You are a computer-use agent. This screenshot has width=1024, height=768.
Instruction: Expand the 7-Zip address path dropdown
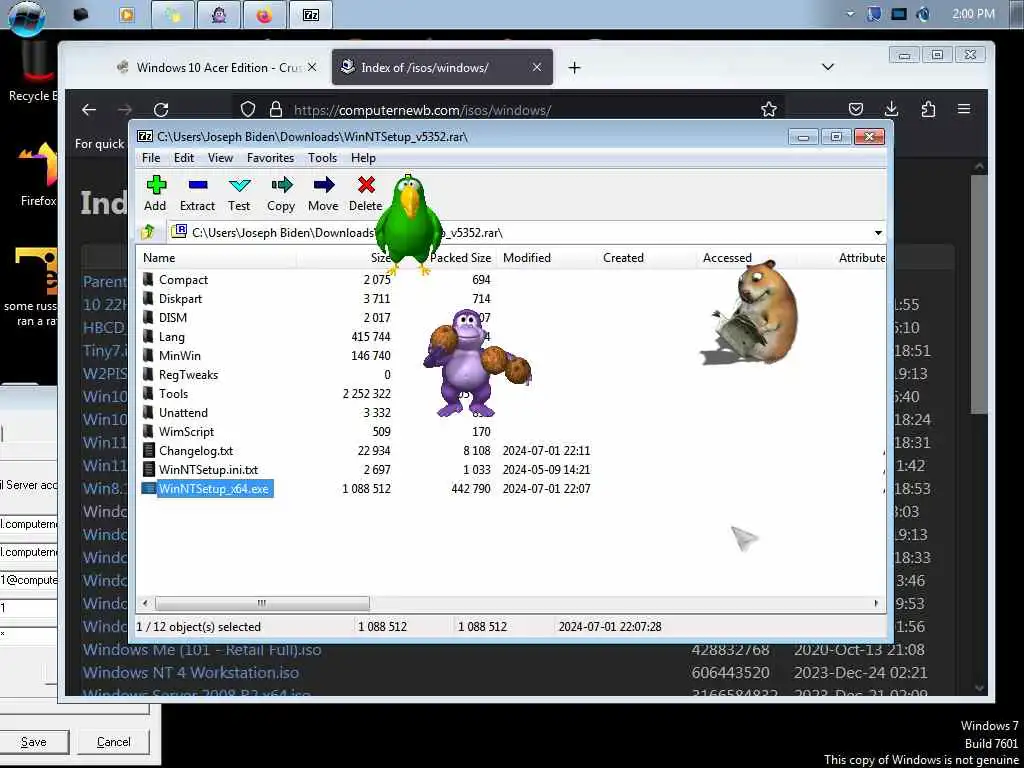[878, 232]
